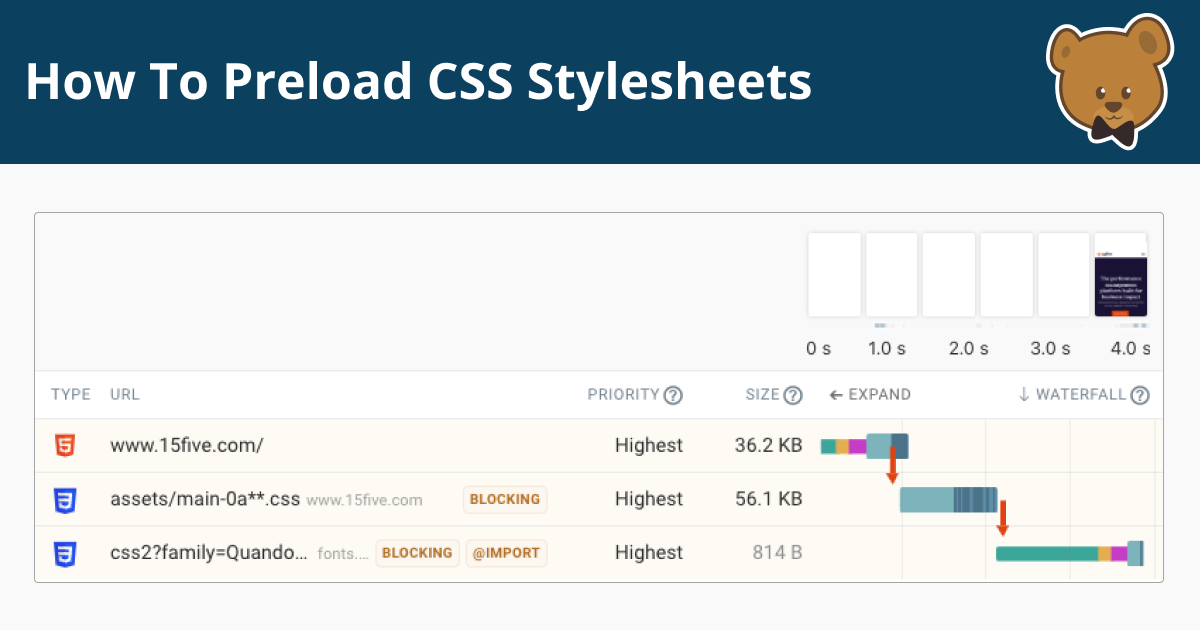
Task: Click the TYPE column header
Action: coord(71,395)
